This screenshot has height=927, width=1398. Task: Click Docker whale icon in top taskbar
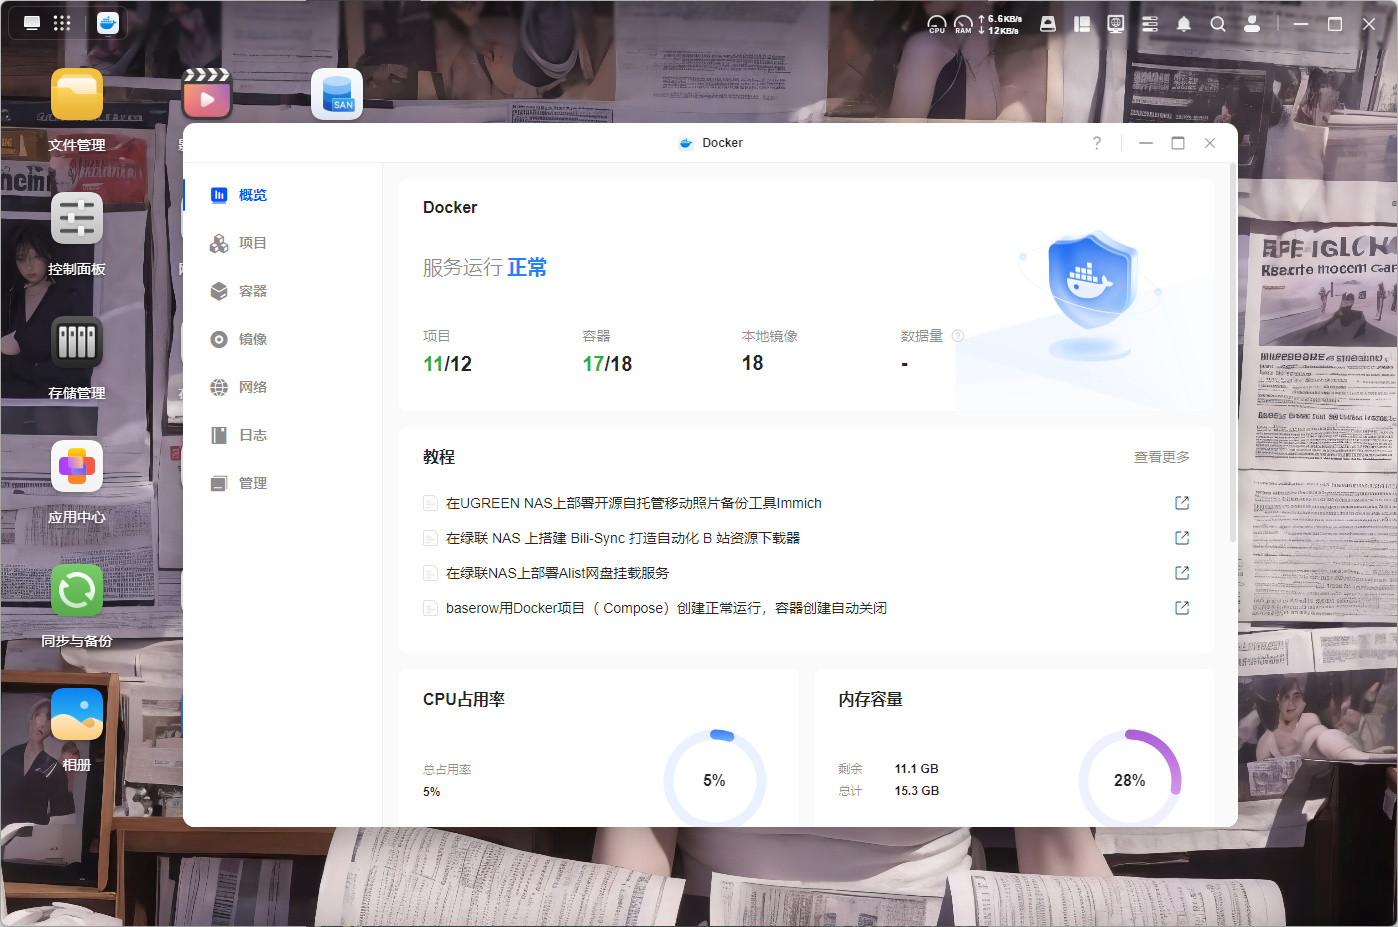pos(108,23)
